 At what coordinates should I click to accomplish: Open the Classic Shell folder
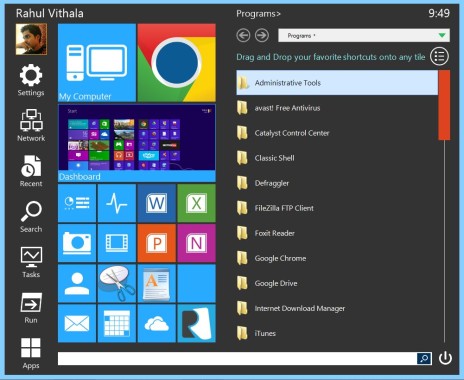(337, 158)
